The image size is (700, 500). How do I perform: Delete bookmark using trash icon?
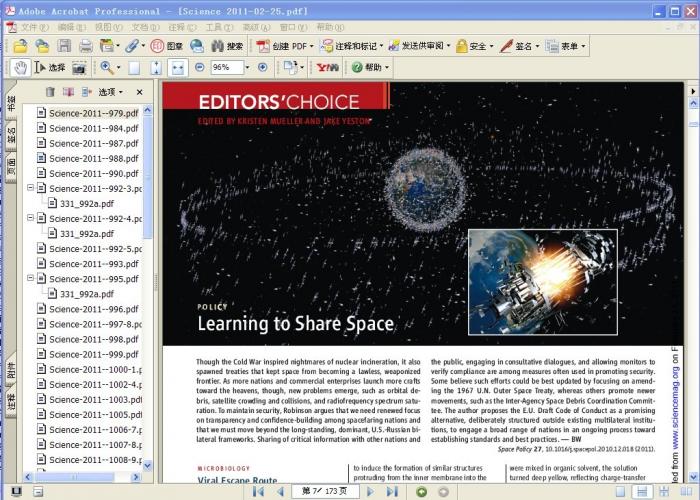pos(49,92)
